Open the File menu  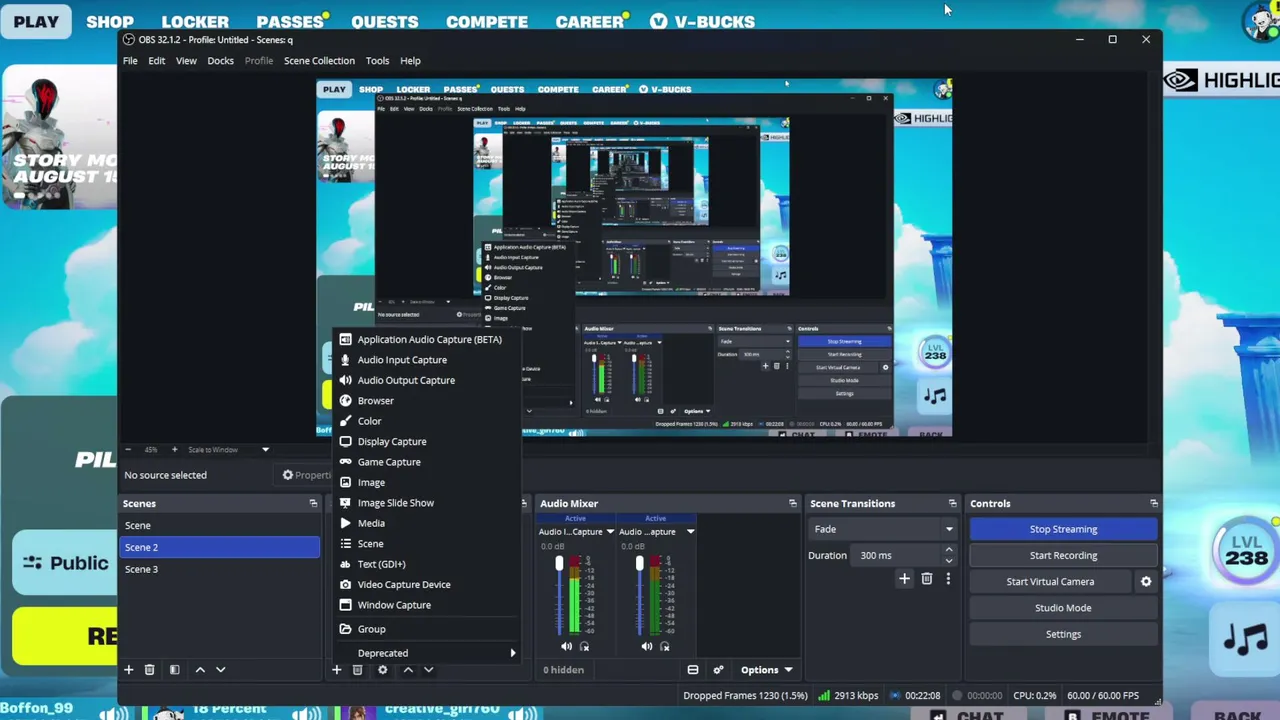coord(130,61)
